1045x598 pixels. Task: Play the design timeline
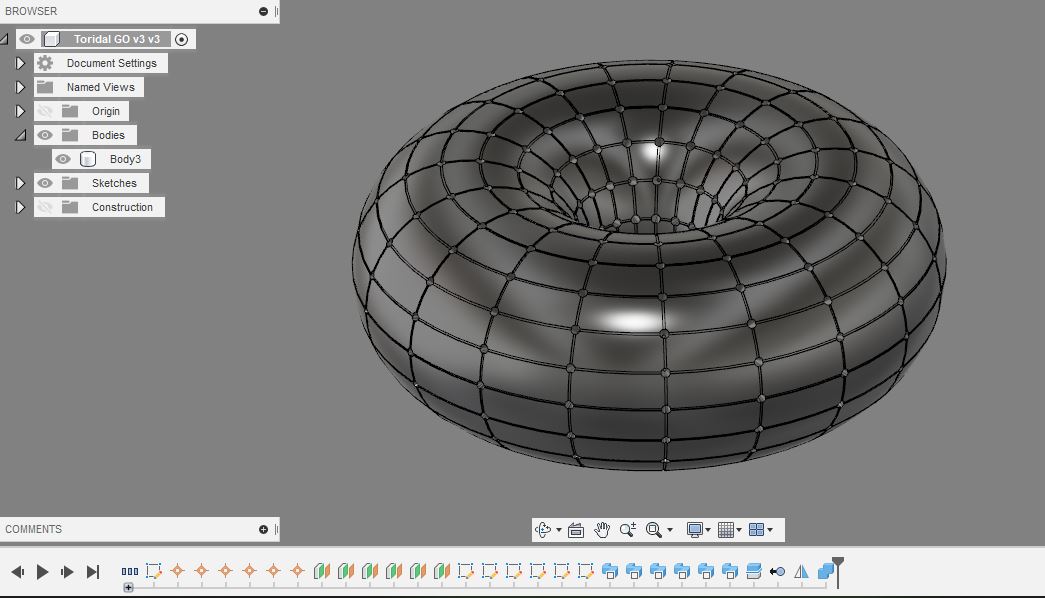point(42,571)
